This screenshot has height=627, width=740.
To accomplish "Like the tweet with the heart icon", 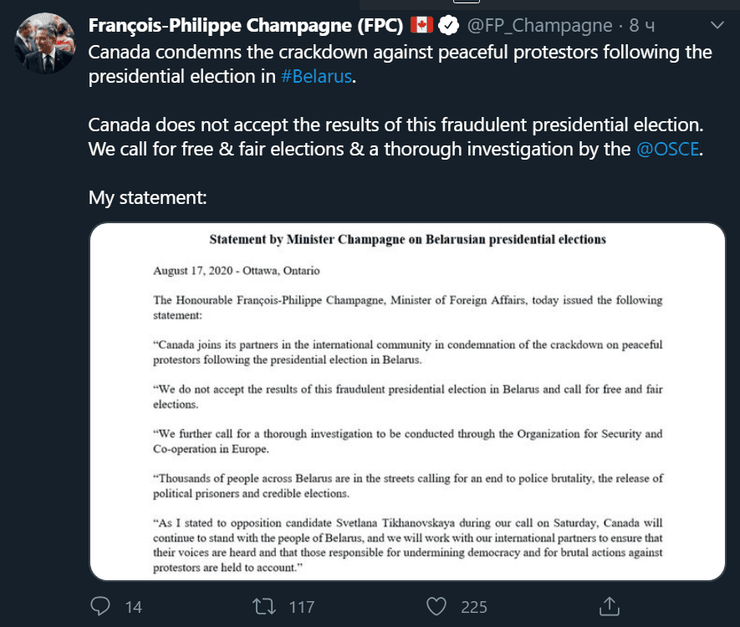I will 436,606.
